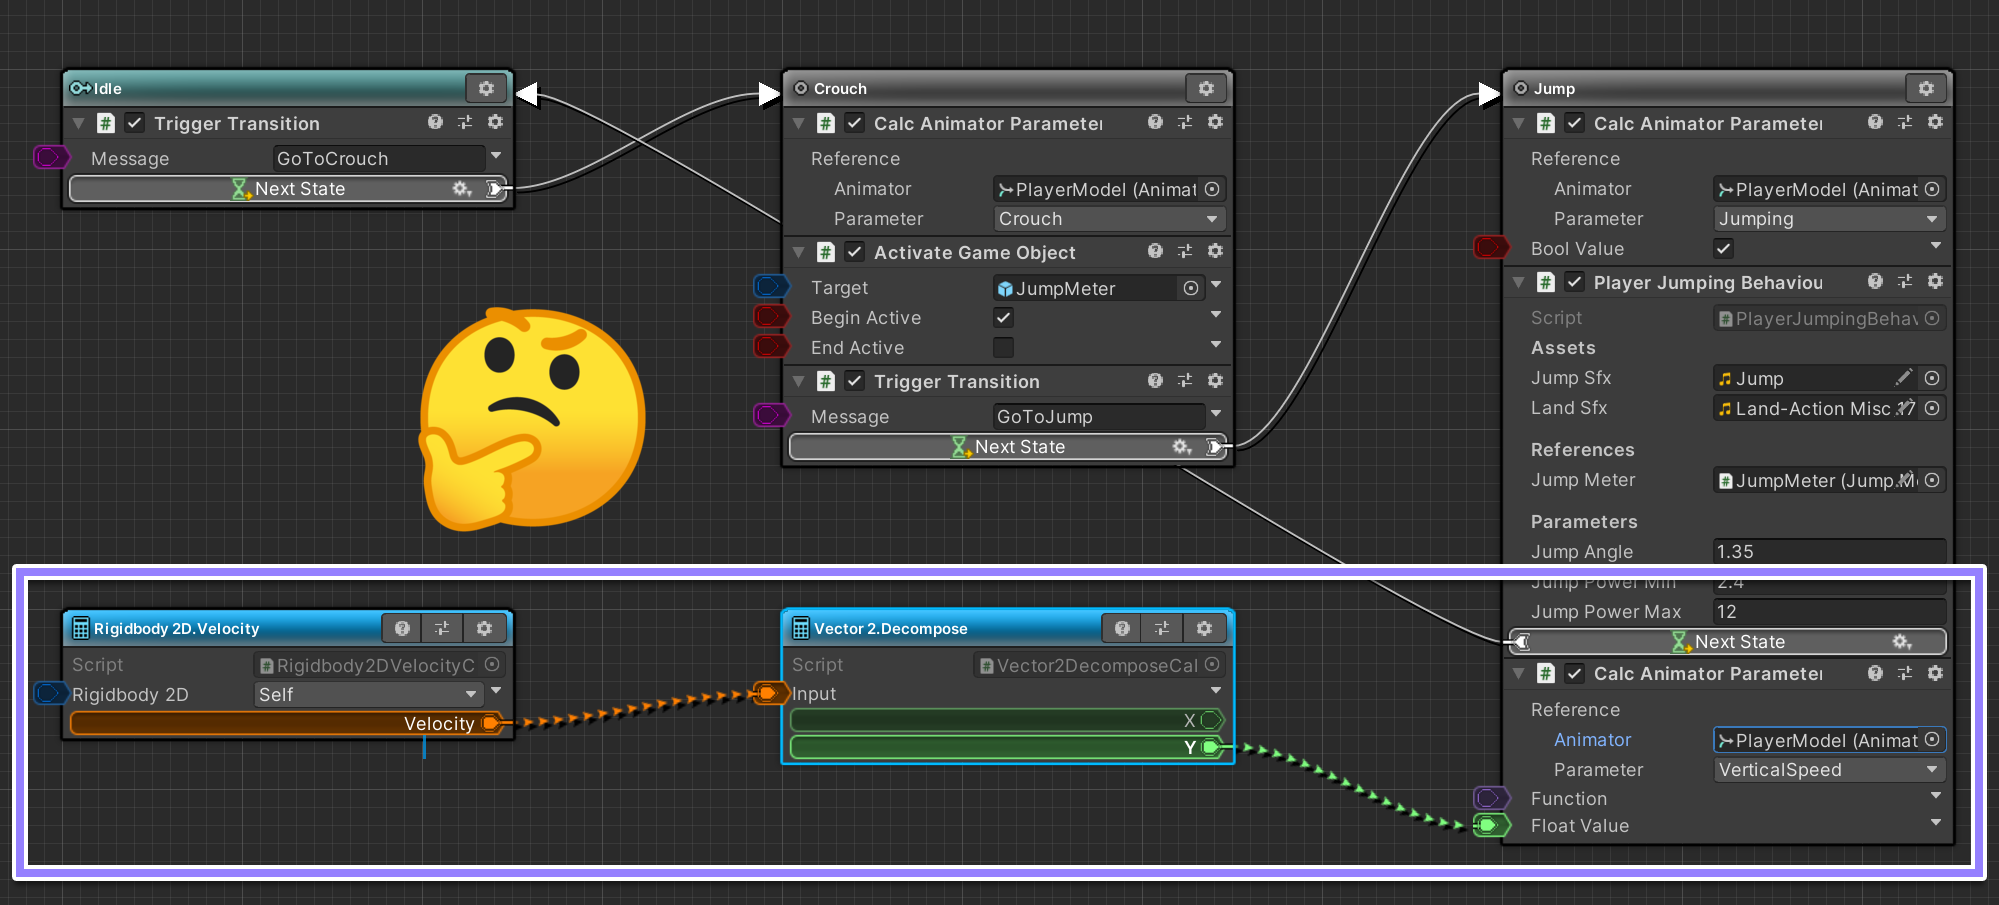Click the Jump Angle value field

1828,552
